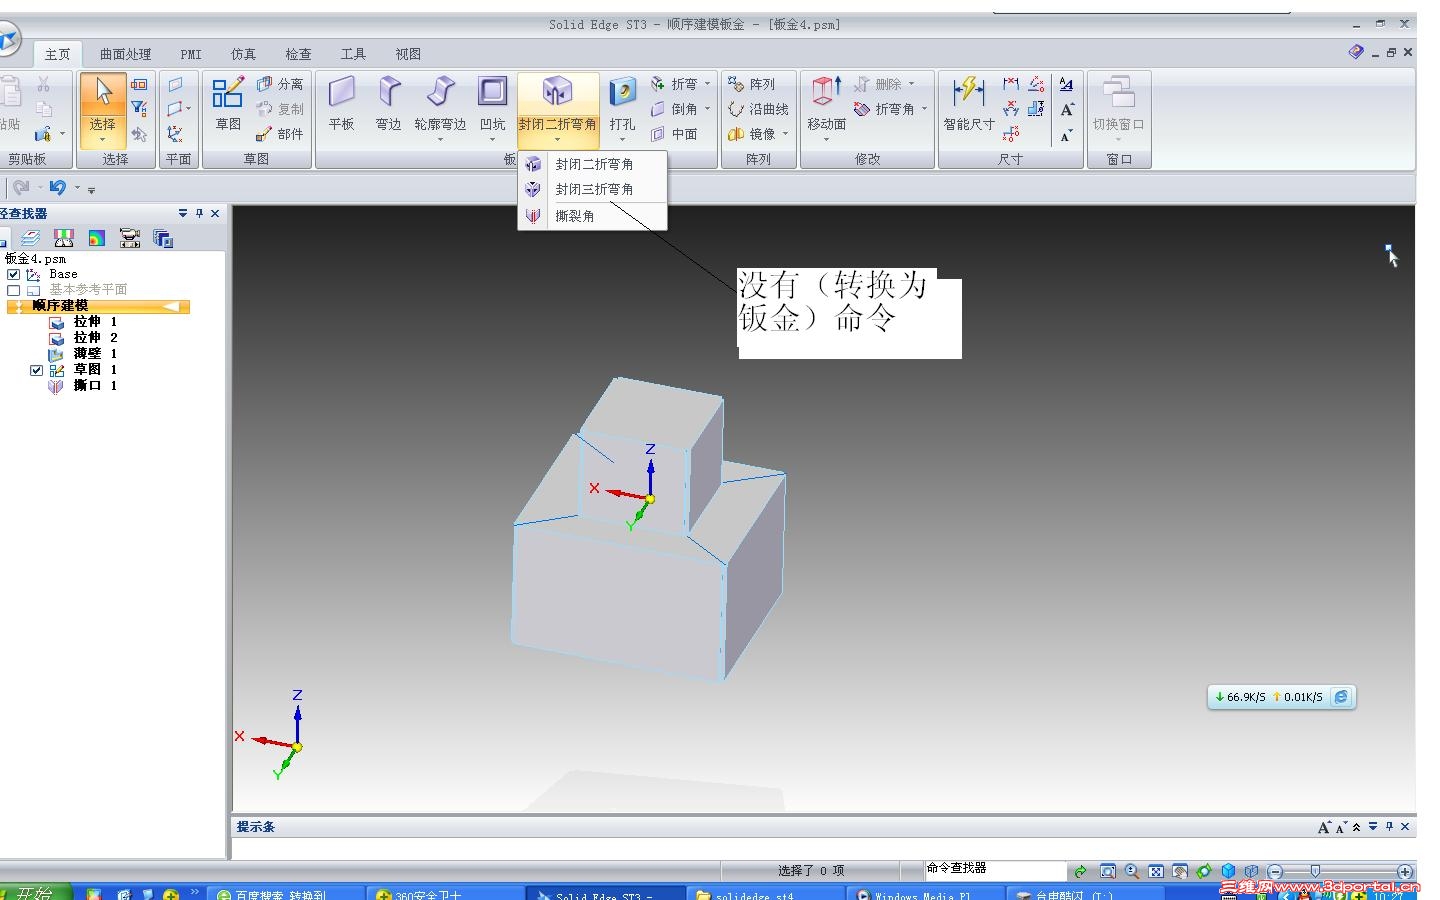Open the 仿真 (Simulation) ribbon tab
1440x900 pixels.
point(243,54)
